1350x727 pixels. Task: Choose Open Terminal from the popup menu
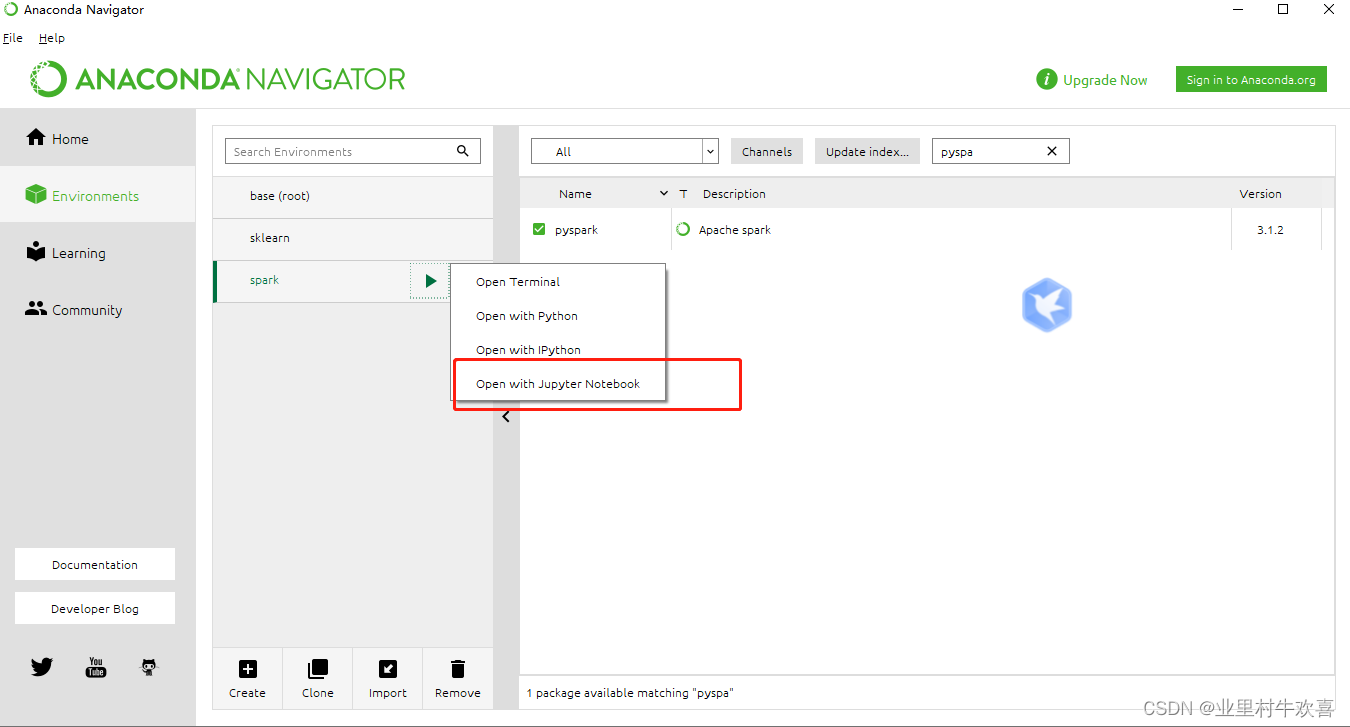point(558,282)
